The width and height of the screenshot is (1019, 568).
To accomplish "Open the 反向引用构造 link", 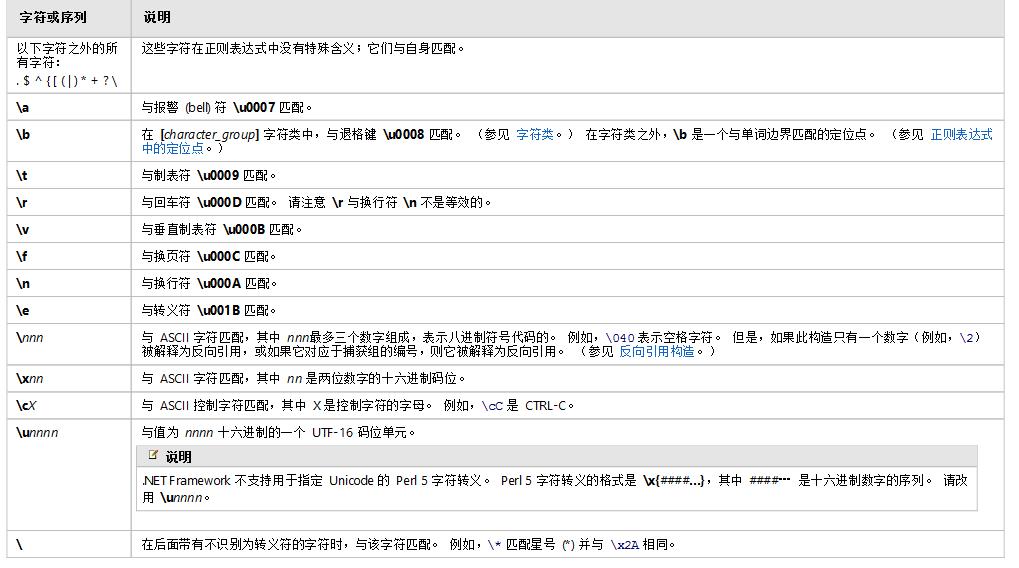I will tap(656, 352).
